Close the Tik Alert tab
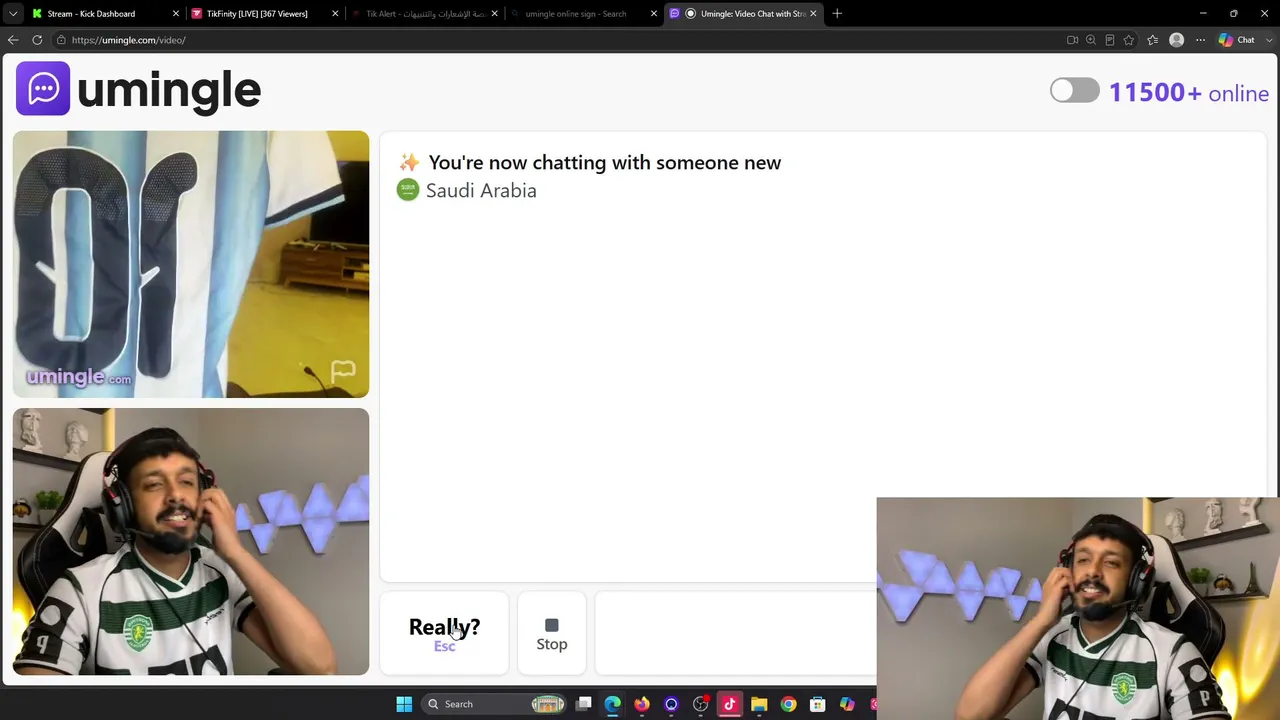Image resolution: width=1280 pixels, height=720 pixels. tap(494, 14)
